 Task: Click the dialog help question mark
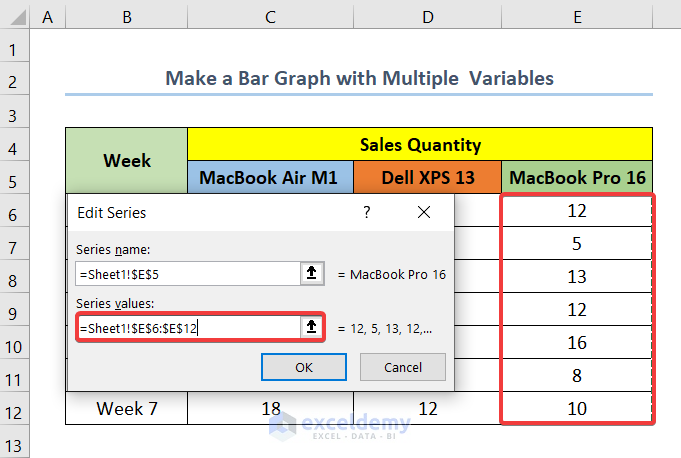click(x=367, y=212)
